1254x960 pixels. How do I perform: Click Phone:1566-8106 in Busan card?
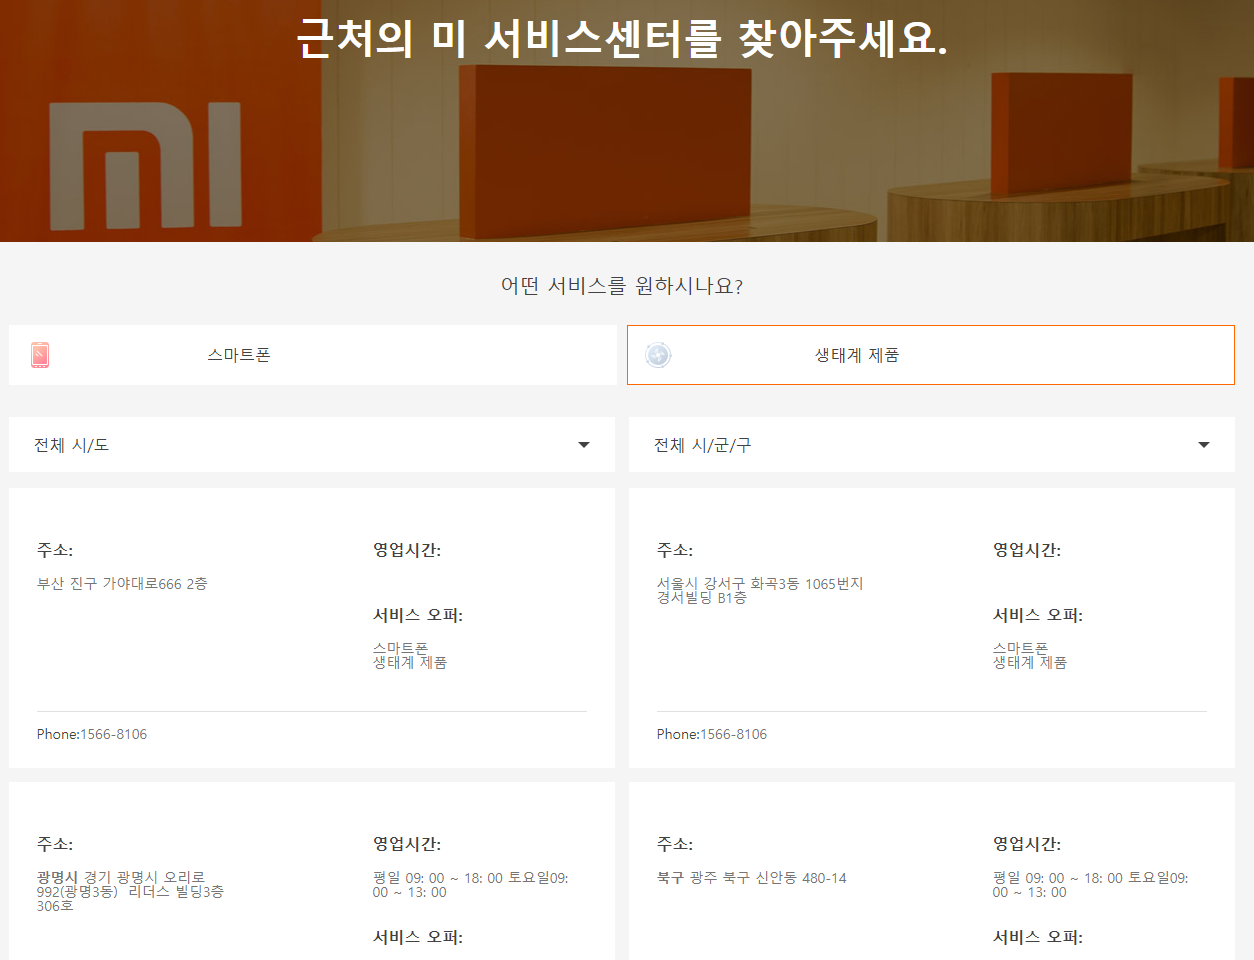(92, 734)
